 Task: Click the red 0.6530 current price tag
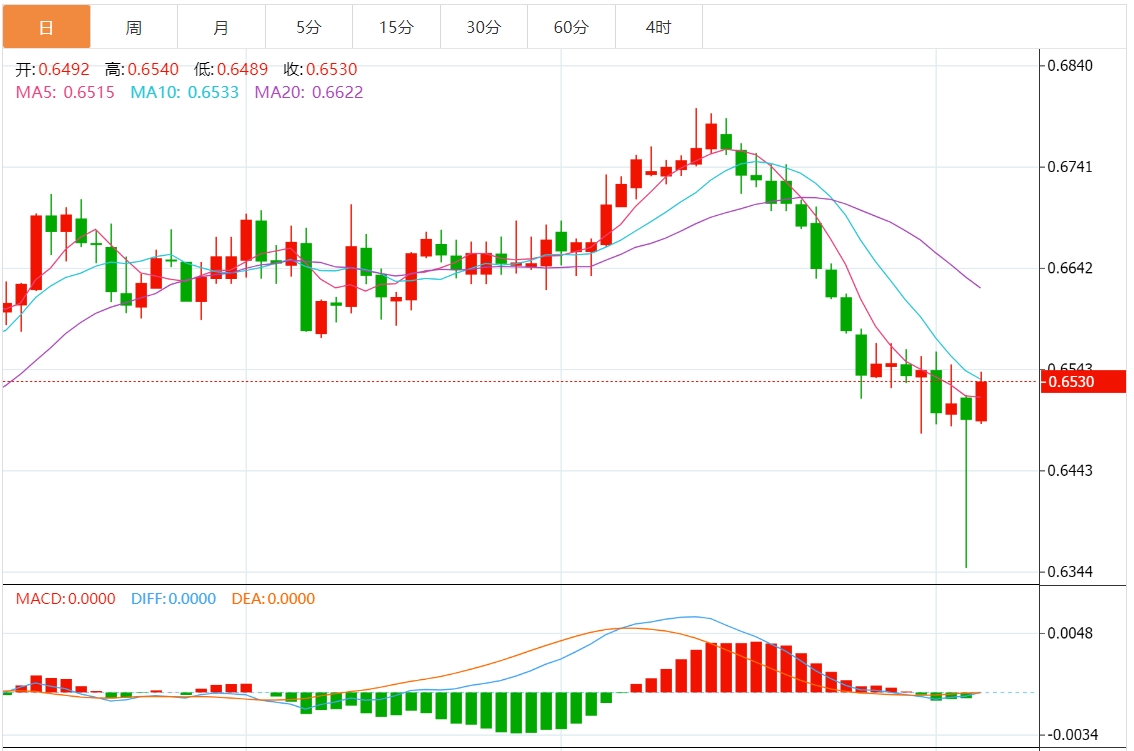pyautogui.click(x=1083, y=381)
